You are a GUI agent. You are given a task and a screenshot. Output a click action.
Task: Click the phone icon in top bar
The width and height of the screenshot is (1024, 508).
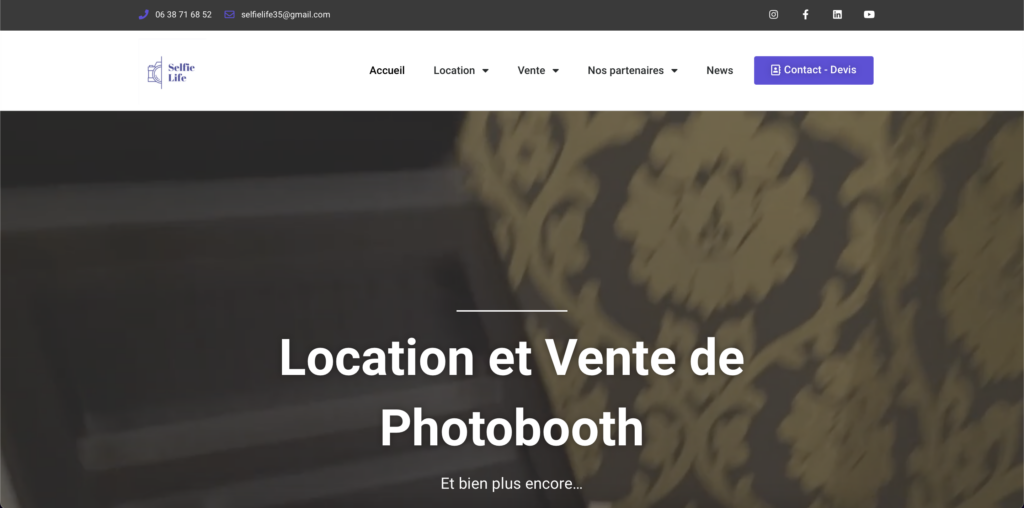coord(144,14)
